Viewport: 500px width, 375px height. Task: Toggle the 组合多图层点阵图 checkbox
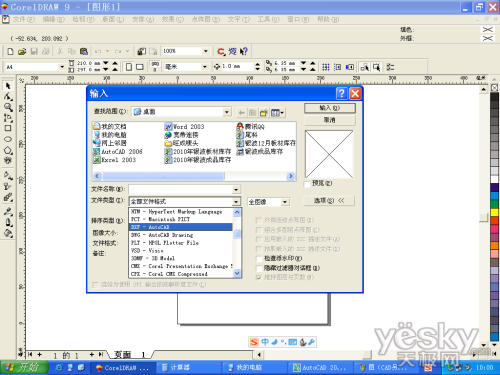click(x=259, y=230)
